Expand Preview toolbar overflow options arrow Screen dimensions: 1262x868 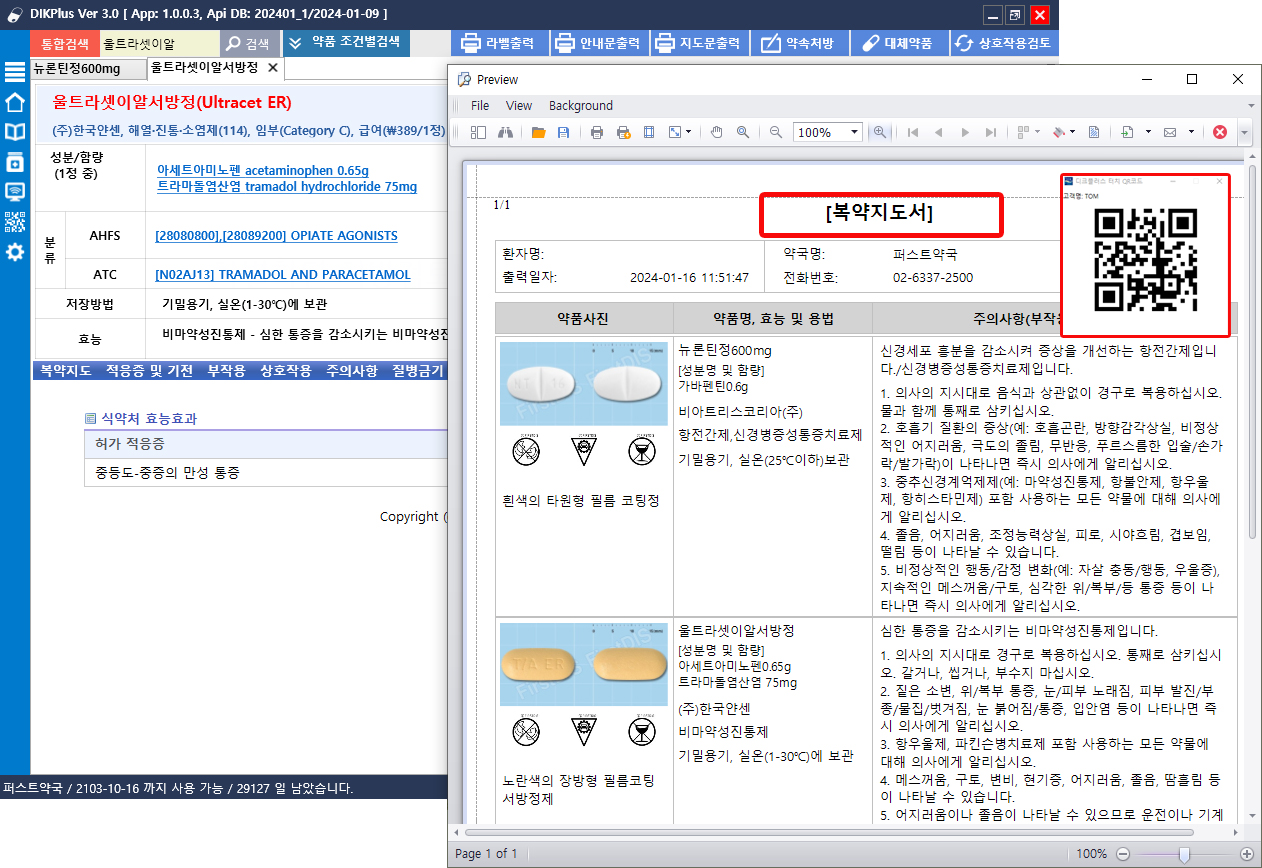coord(1244,132)
